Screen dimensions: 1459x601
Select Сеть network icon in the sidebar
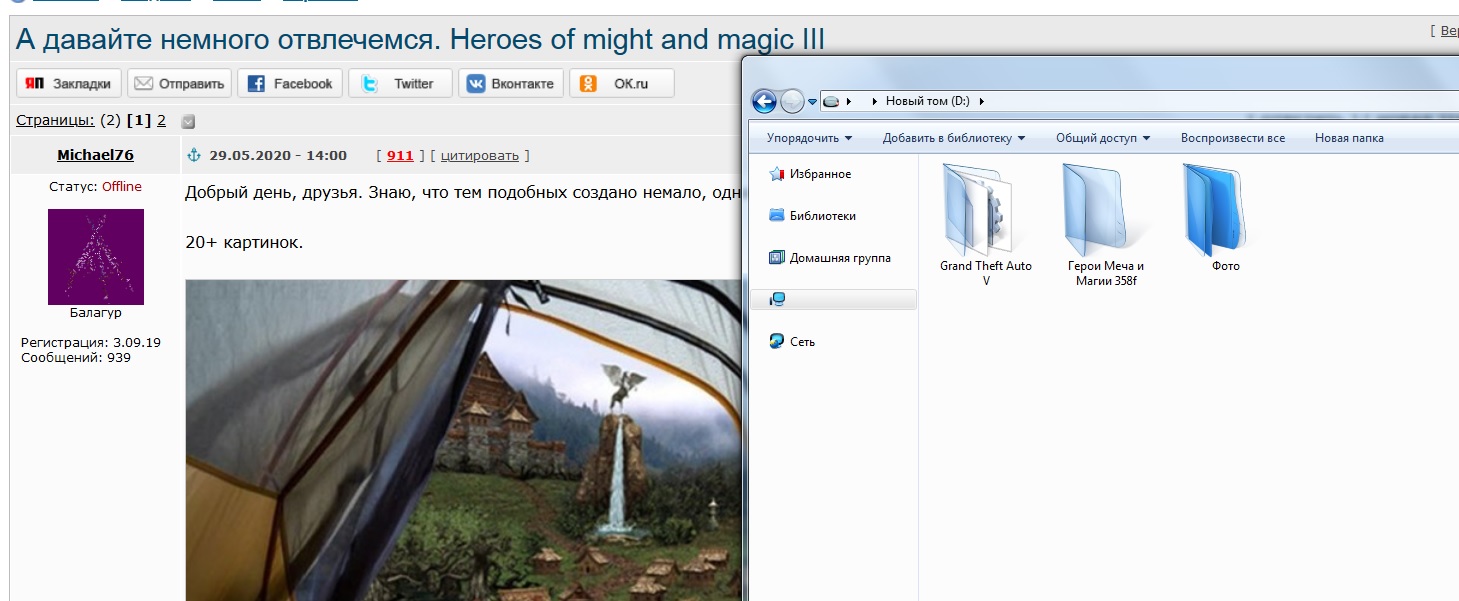tap(777, 341)
